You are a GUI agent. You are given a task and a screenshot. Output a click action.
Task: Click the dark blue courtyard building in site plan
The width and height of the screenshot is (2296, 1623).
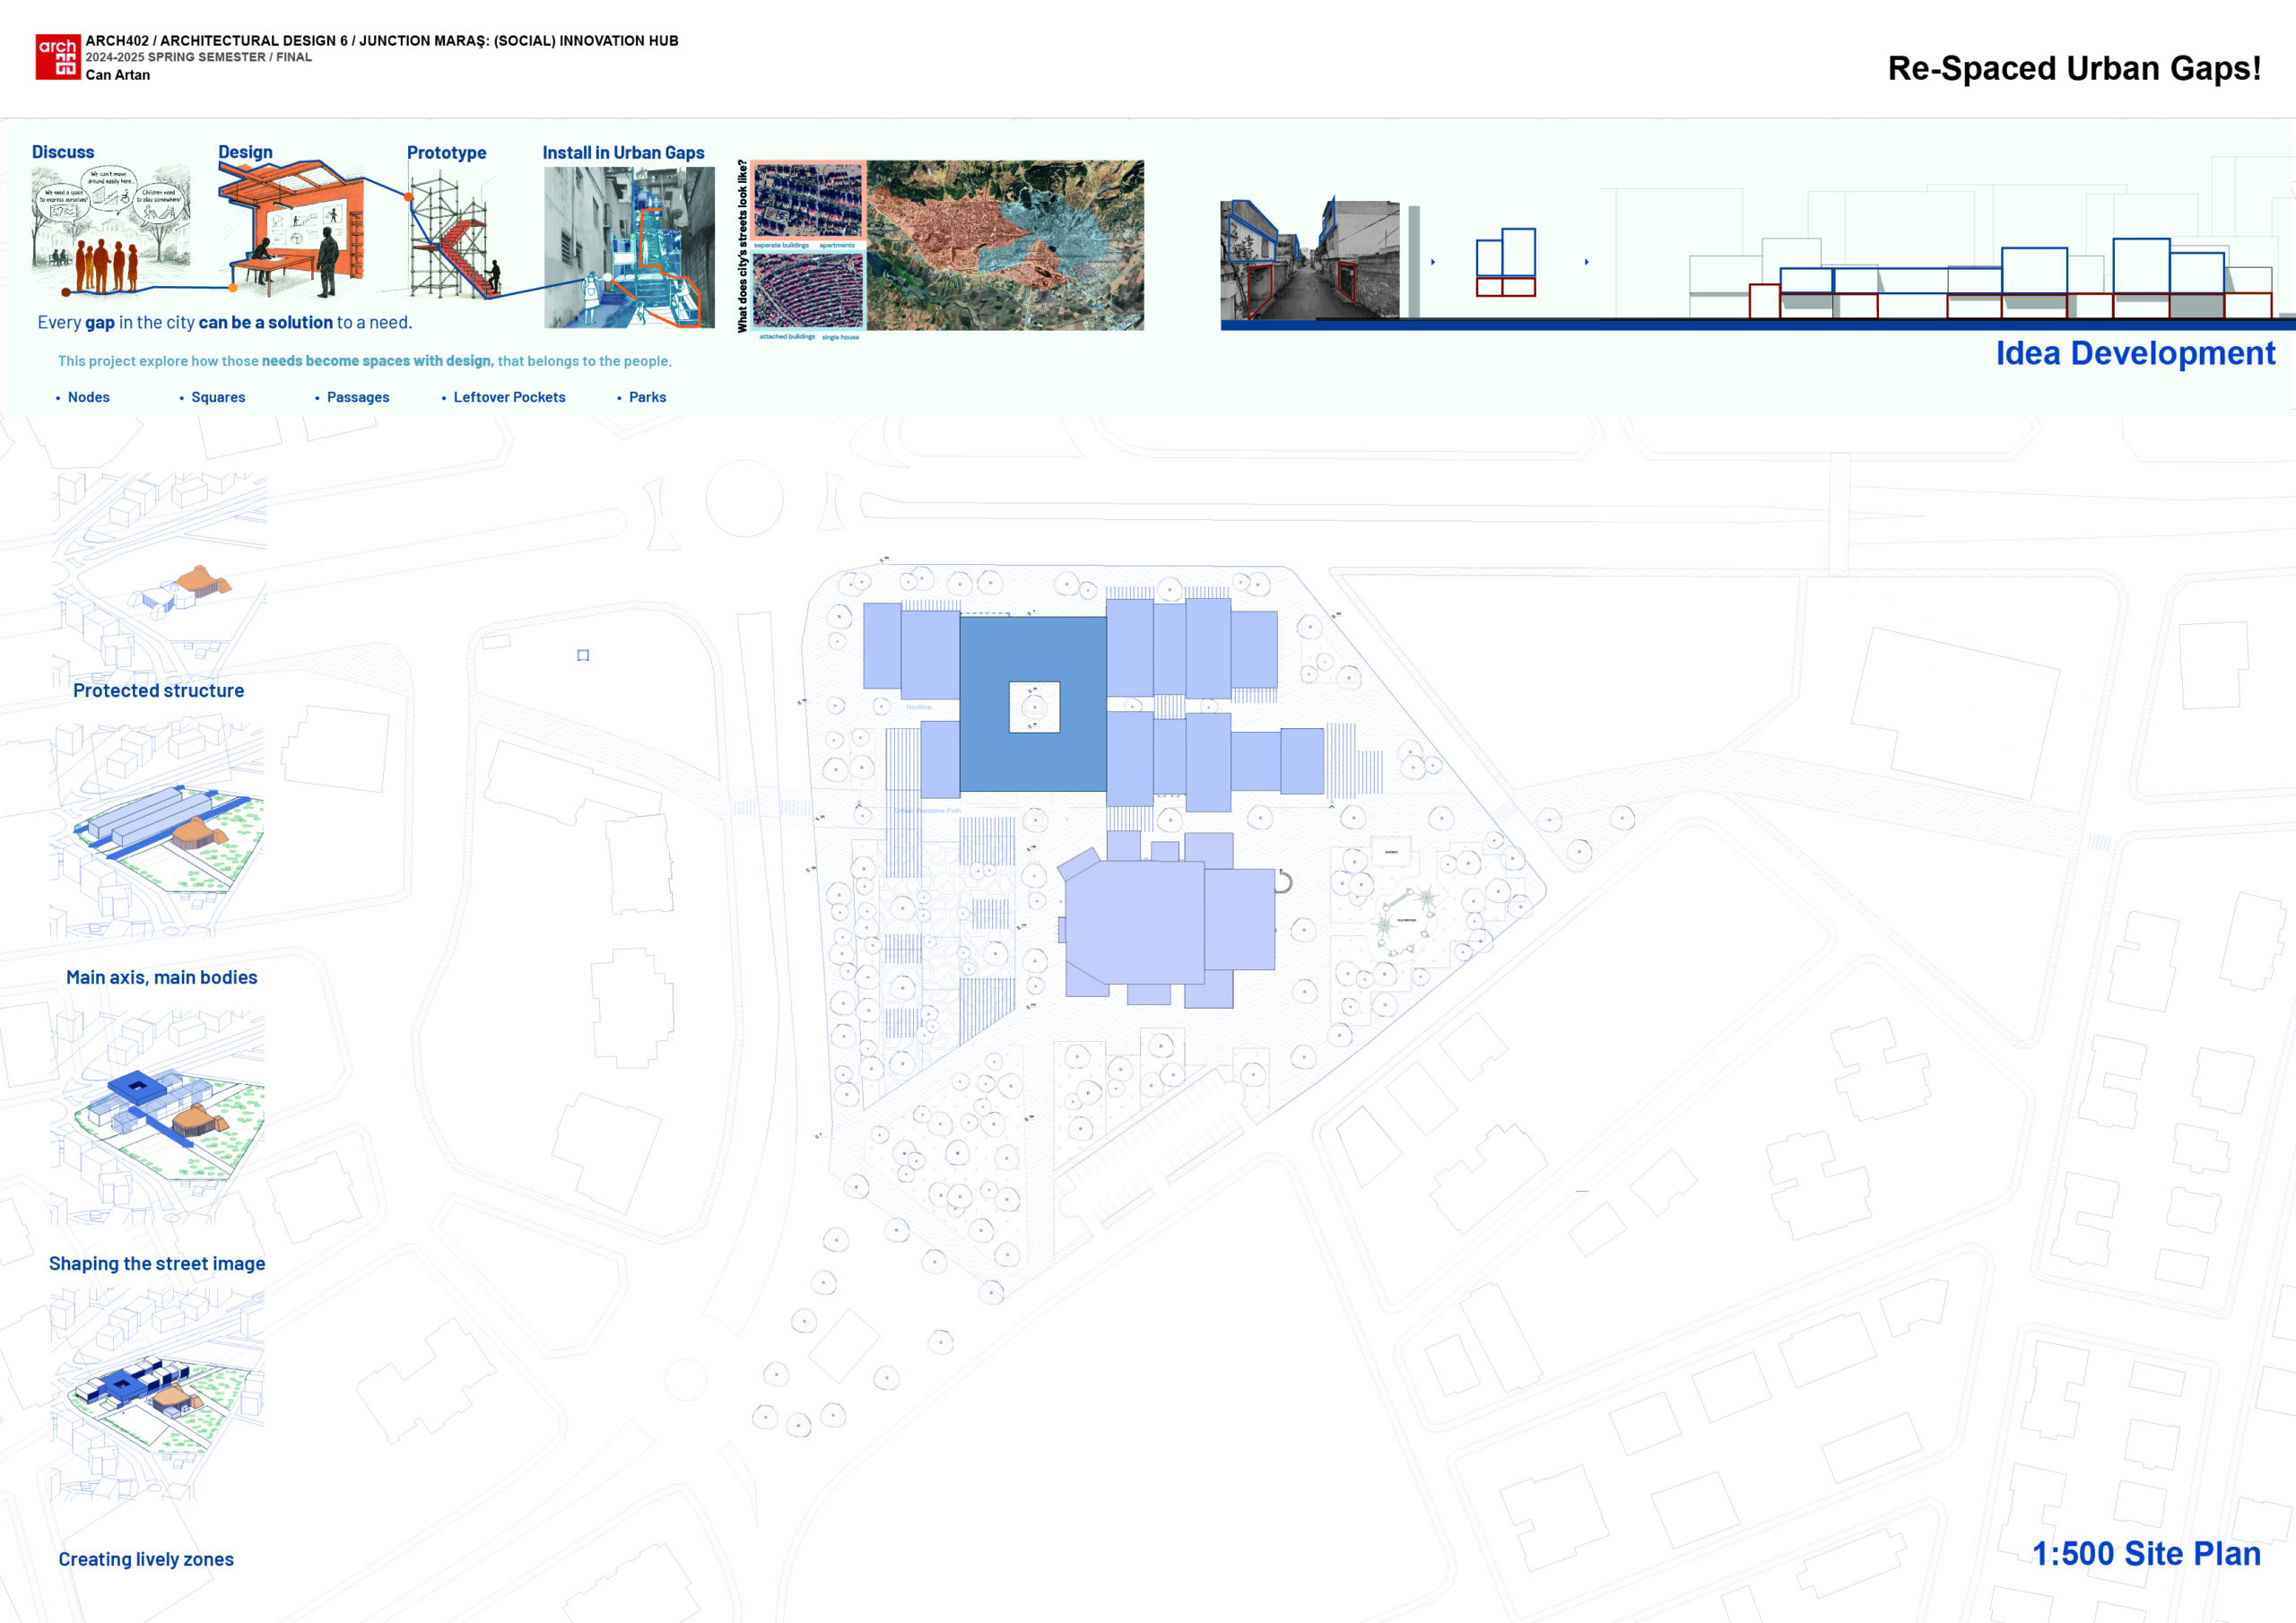coord(1033,704)
